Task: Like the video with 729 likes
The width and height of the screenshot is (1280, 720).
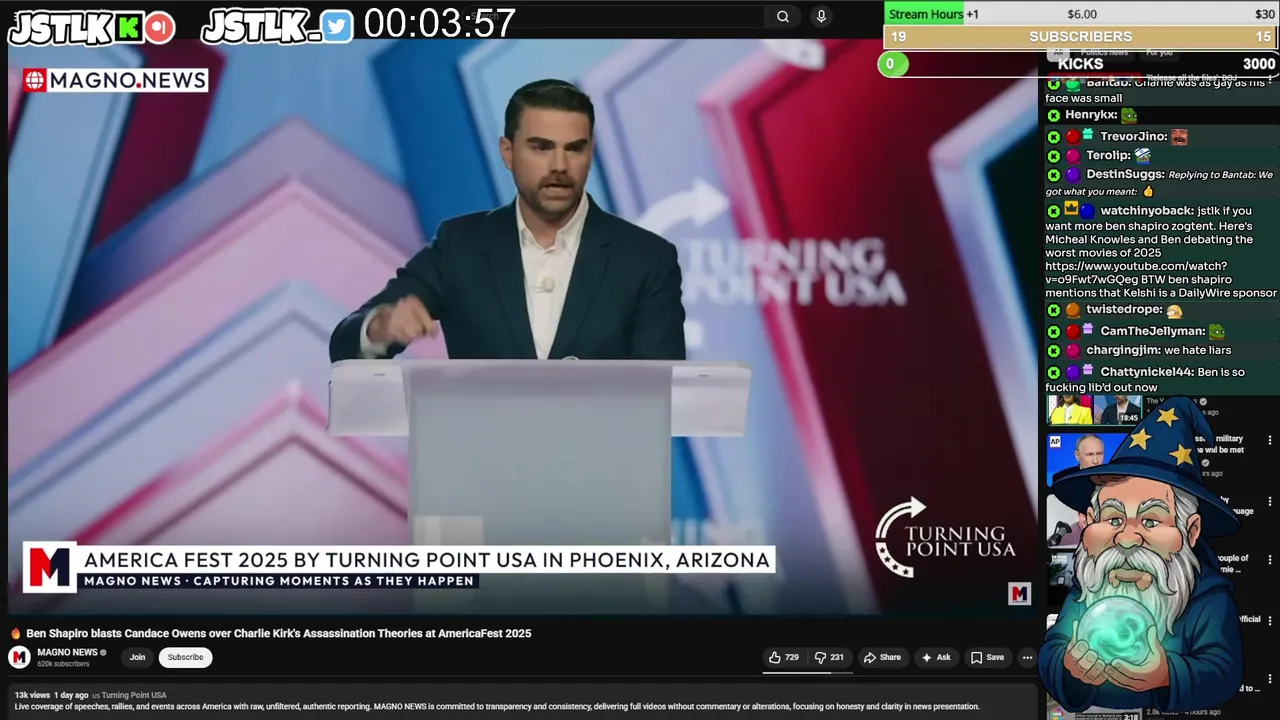Action: point(783,657)
